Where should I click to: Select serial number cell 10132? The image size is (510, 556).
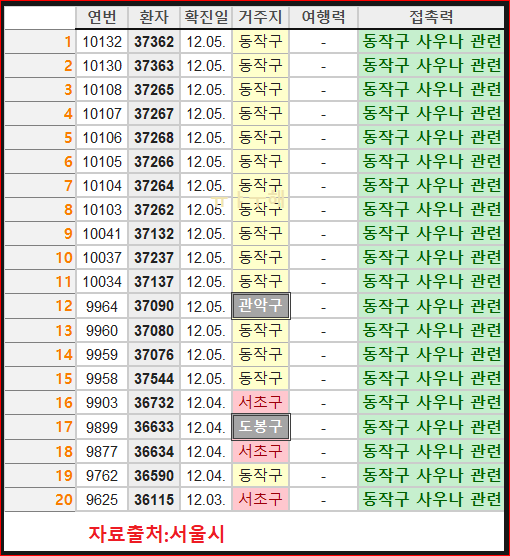(102, 42)
